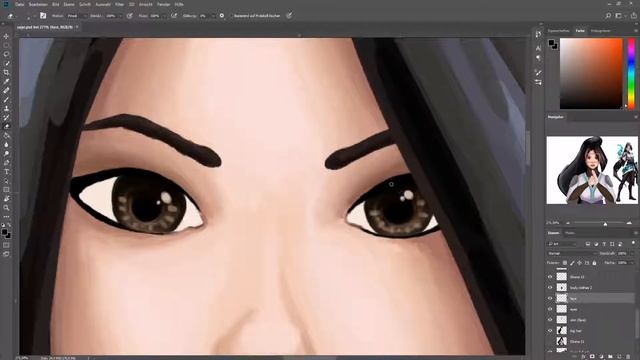Hide the skin (face) layer
This screenshot has height=360, width=640.
point(550,320)
